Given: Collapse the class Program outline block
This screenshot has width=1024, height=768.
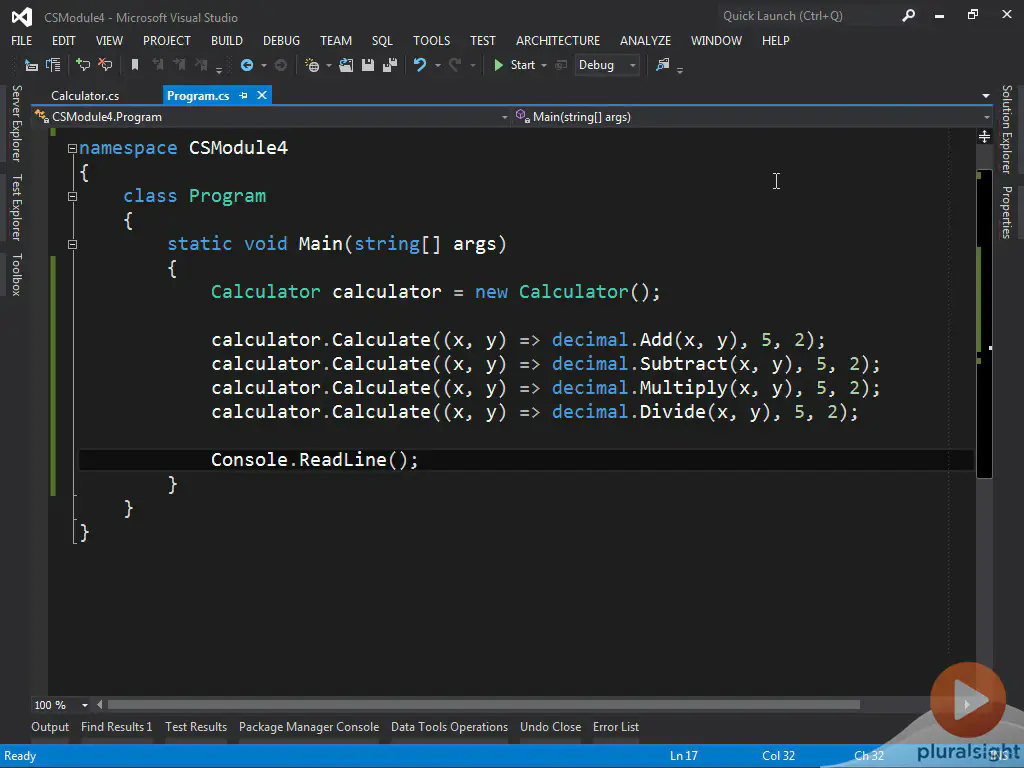Looking at the screenshot, I should pyautogui.click(x=72, y=196).
